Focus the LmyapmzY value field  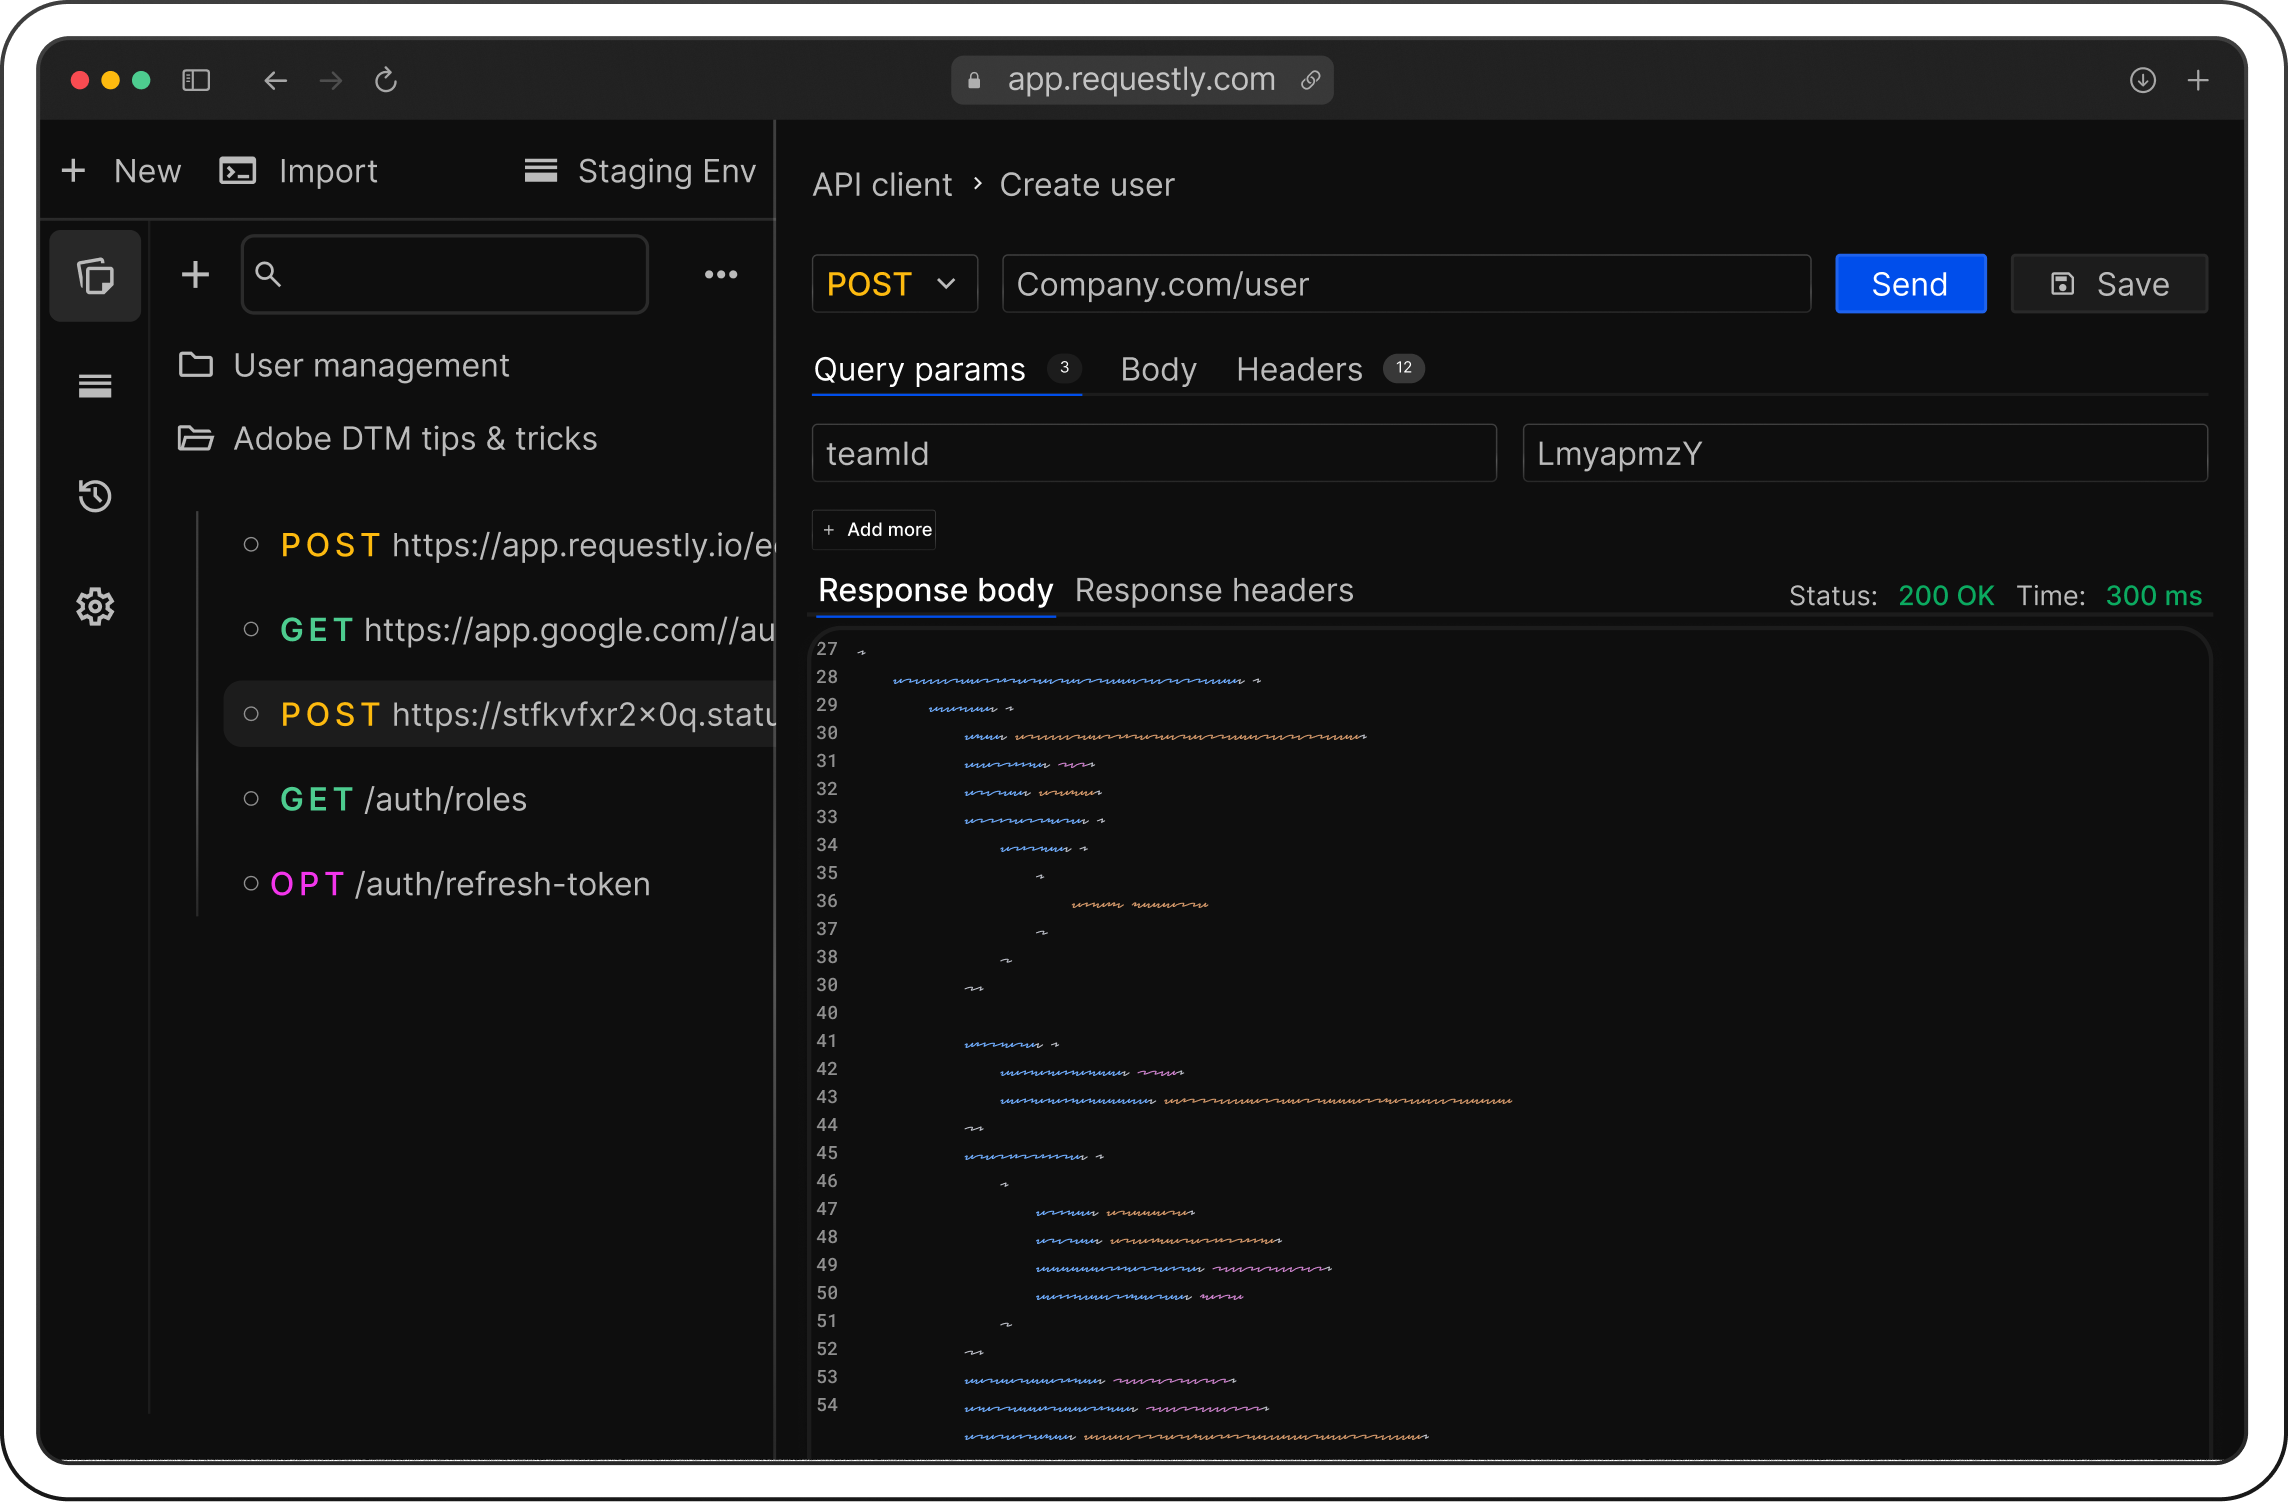point(1864,453)
